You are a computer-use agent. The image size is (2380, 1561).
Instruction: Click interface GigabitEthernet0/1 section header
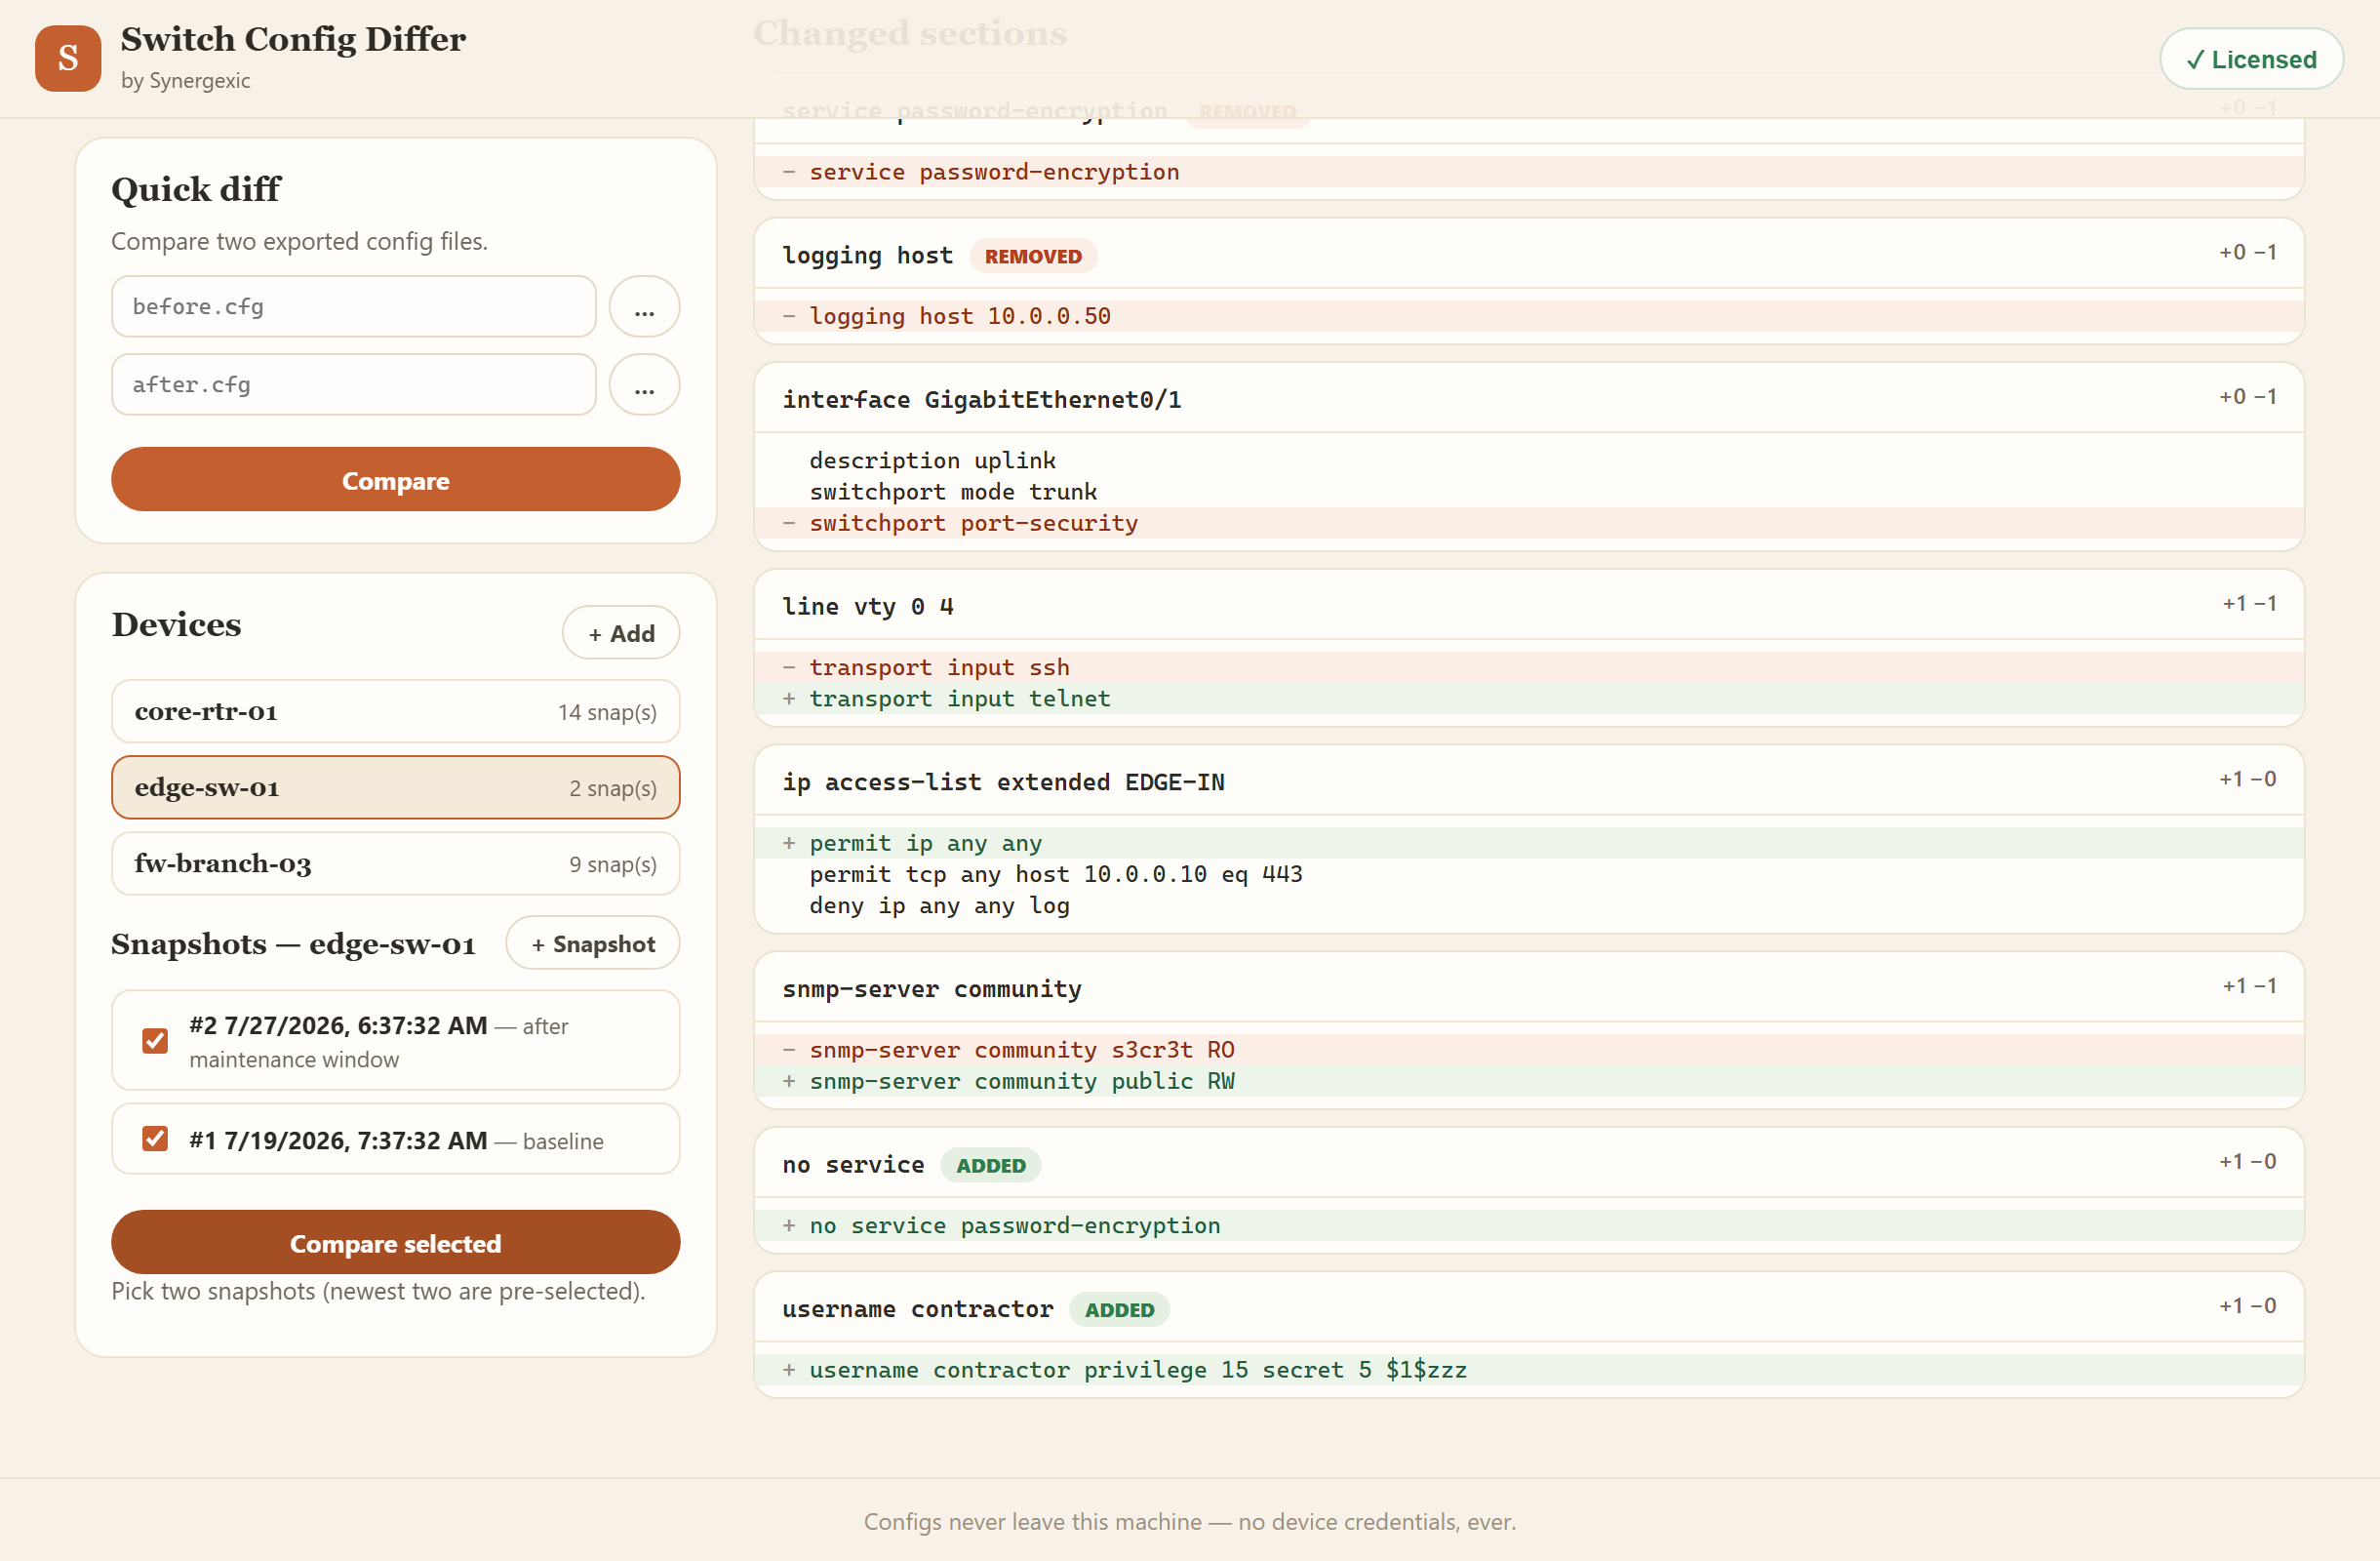click(1528, 398)
